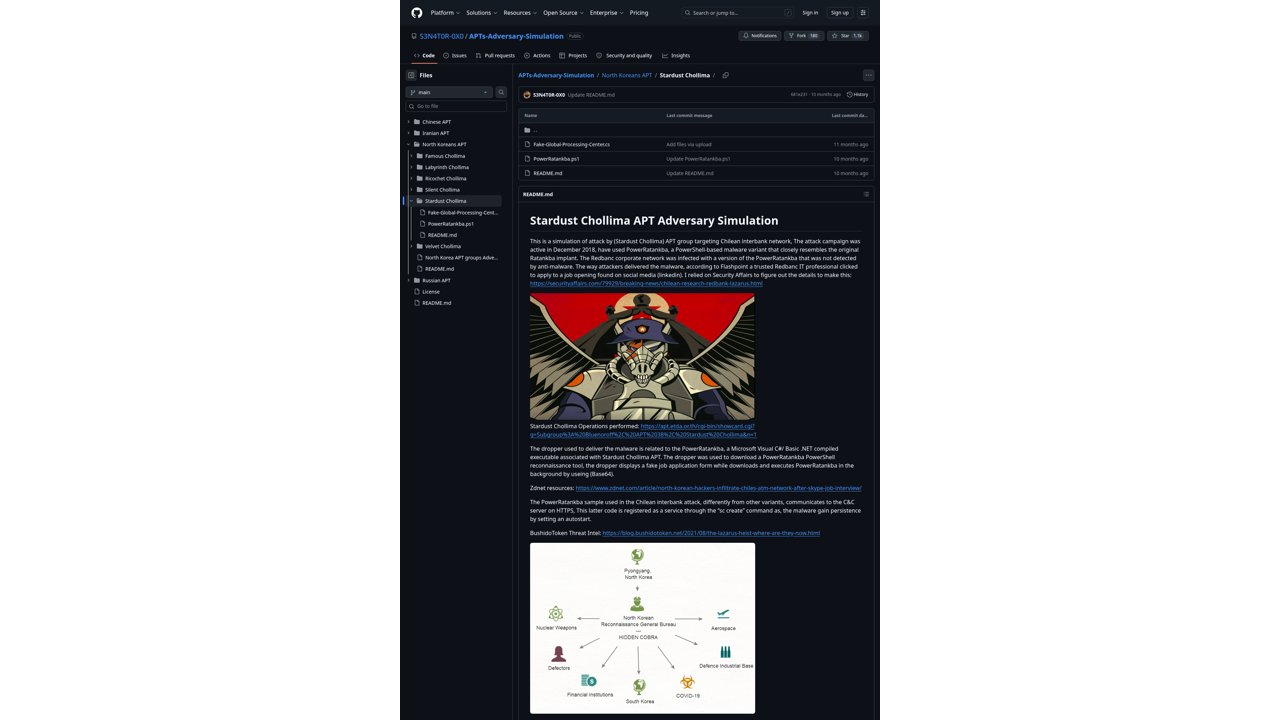Open the README outline icon
The width and height of the screenshot is (1280, 720).
tap(866, 194)
